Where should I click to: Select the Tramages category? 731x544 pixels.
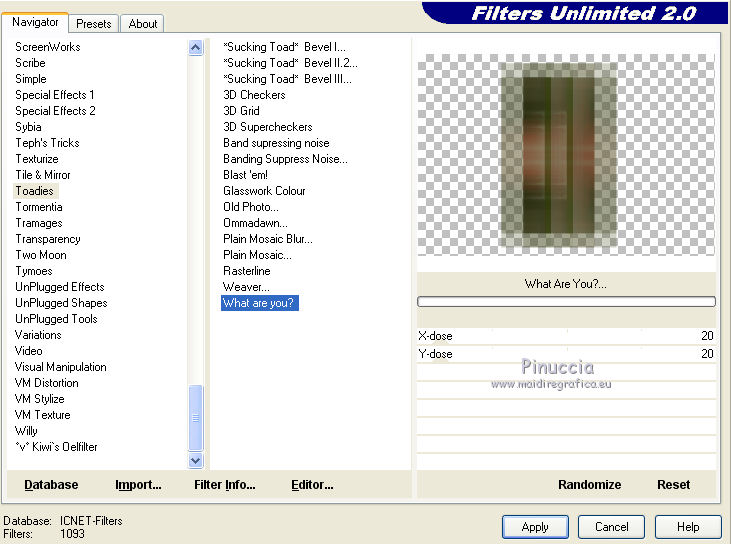pyautogui.click(x=39, y=223)
